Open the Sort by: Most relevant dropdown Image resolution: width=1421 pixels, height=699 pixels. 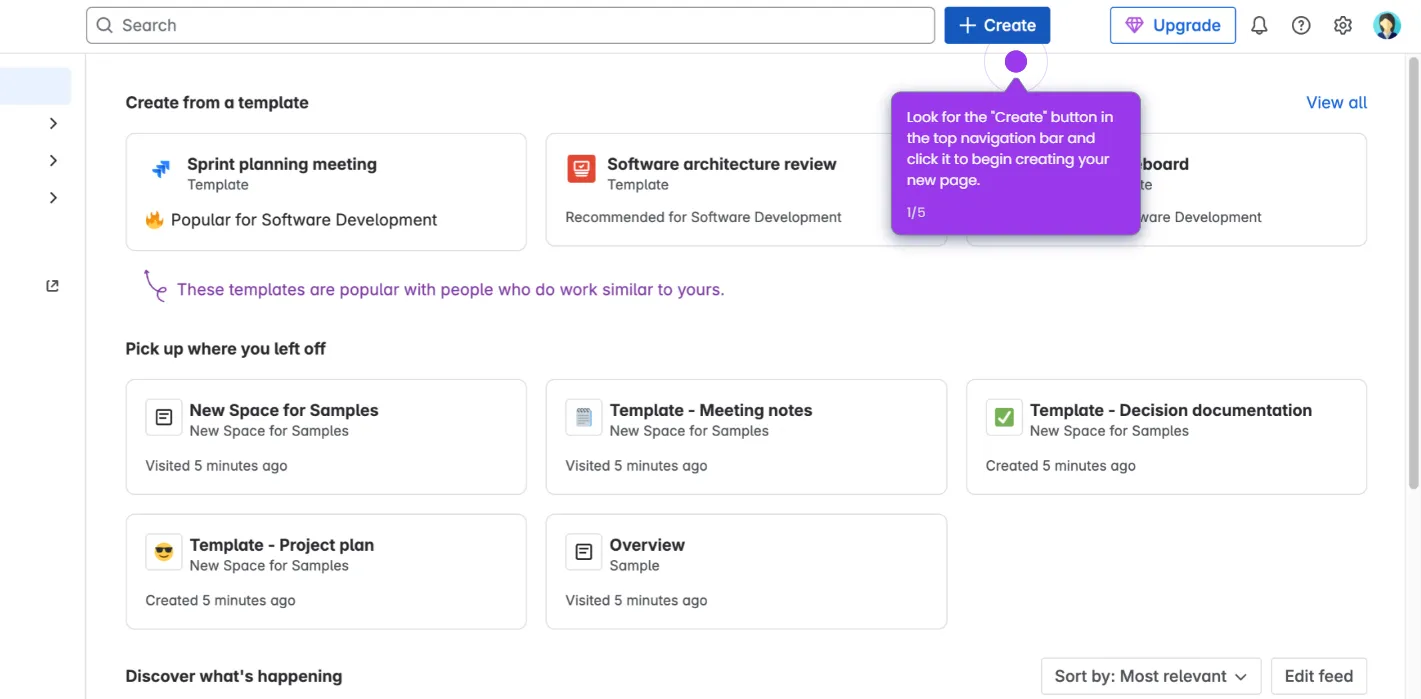(x=1150, y=677)
